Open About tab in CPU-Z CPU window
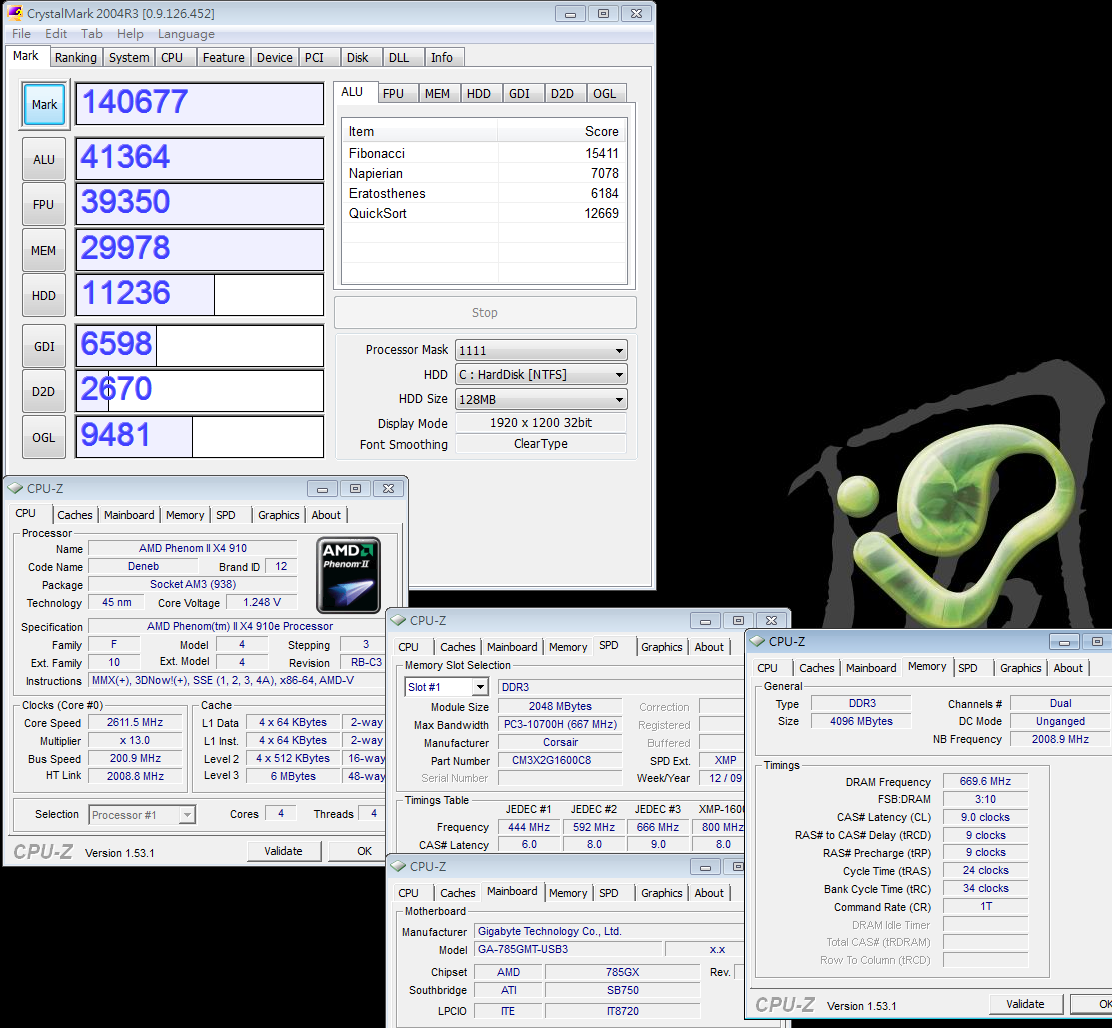The width and height of the screenshot is (1112, 1028). (326, 515)
